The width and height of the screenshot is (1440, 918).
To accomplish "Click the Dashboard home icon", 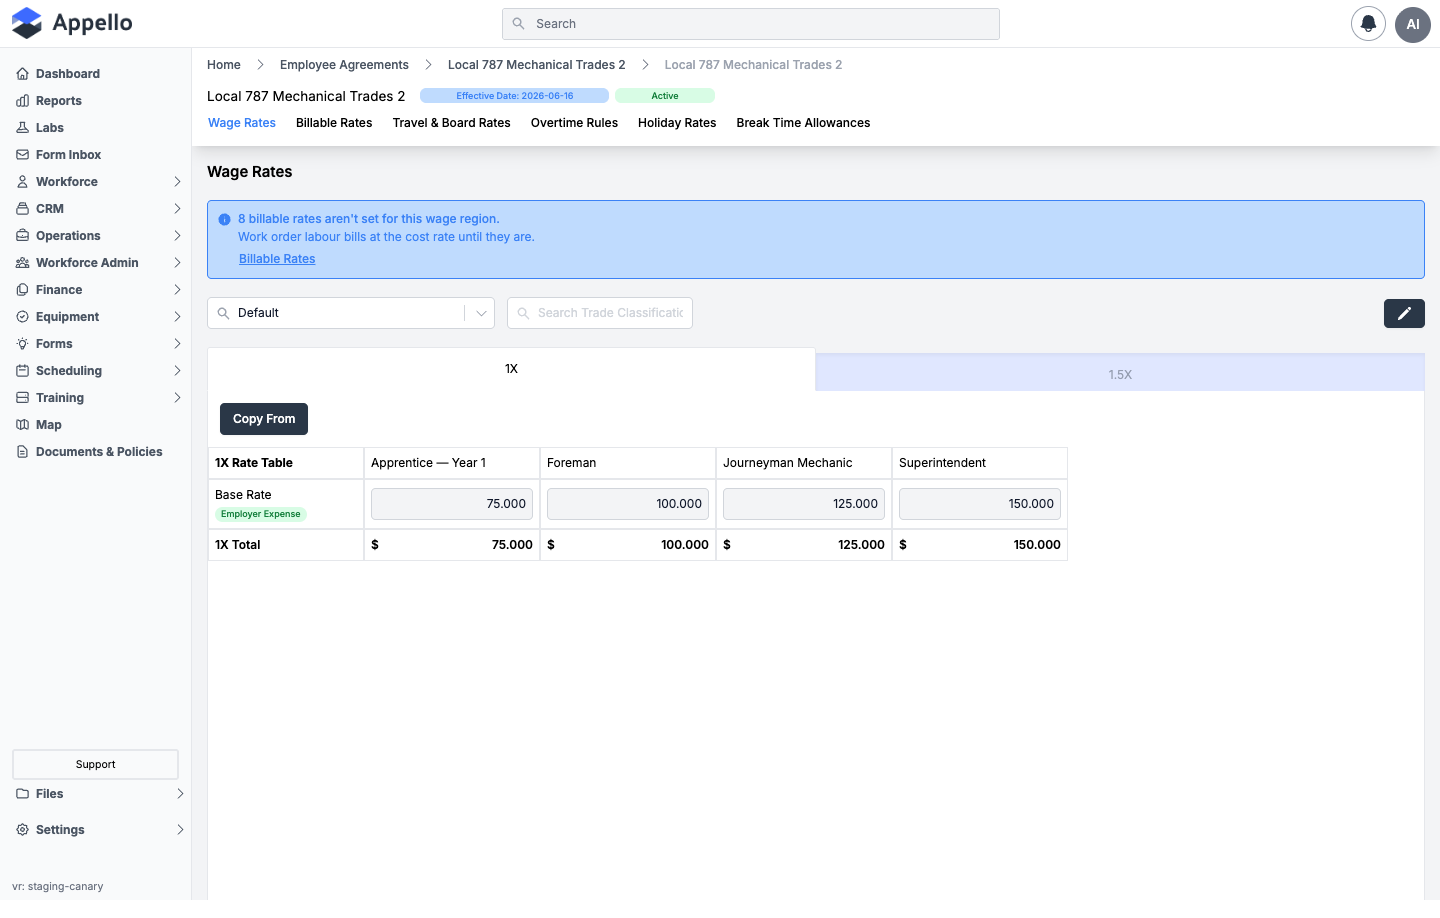I will [x=22, y=74].
